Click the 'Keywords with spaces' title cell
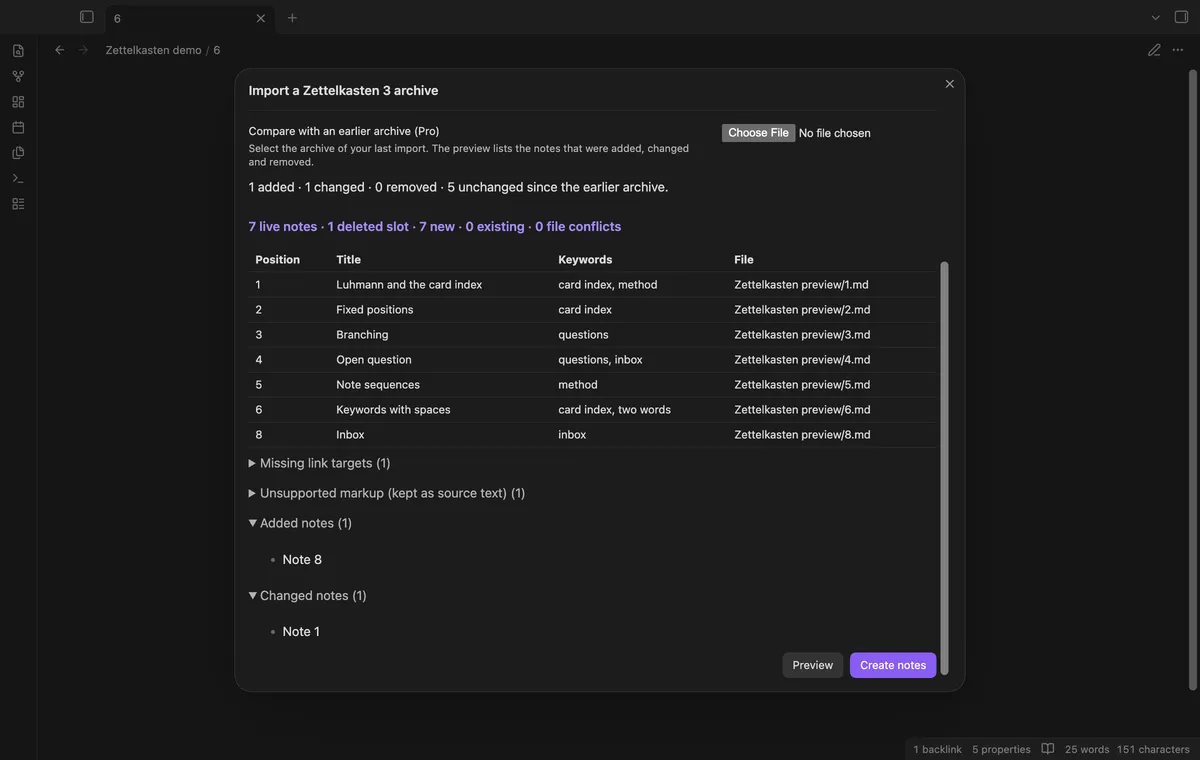Image resolution: width=1200 pixels, height=760 pixels. (x=393, y=410)
